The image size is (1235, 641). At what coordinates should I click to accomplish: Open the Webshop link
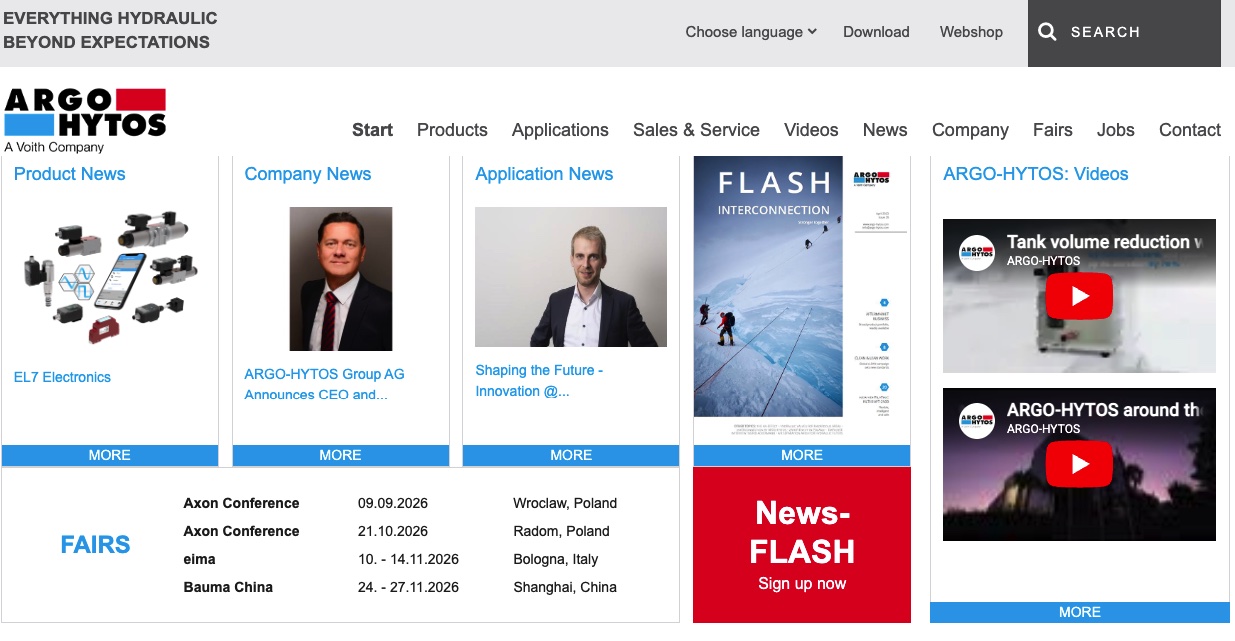tap(971, 32)
